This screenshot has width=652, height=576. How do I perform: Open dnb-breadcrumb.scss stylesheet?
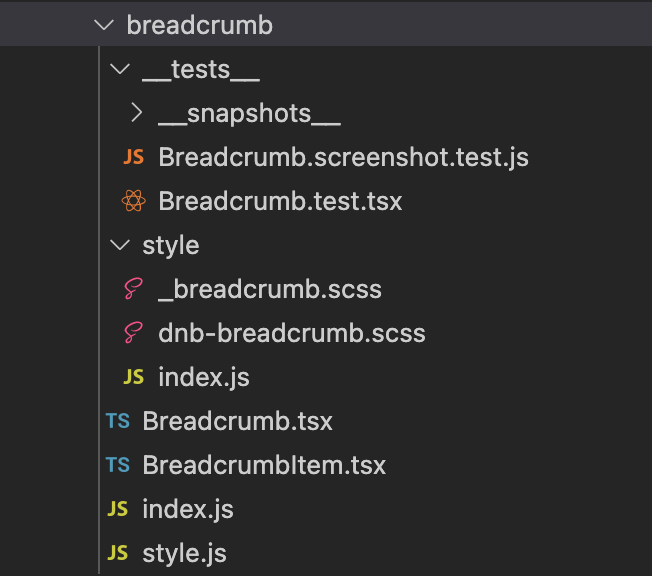click(292, 333)
